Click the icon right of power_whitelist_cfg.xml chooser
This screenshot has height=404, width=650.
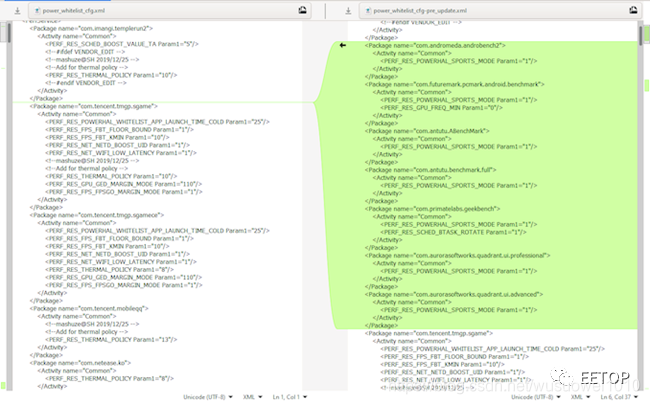point(303,10)
